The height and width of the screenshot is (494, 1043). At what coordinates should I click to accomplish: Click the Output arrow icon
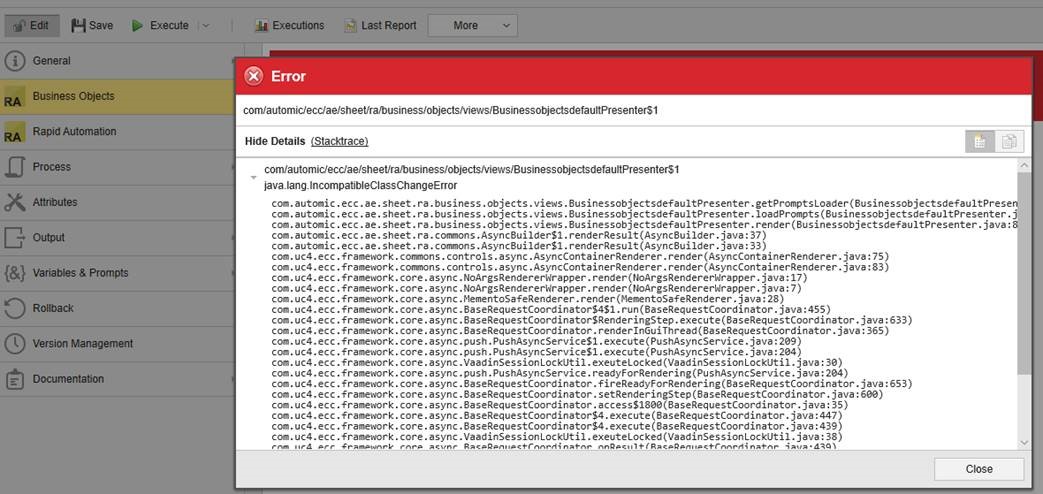15,237
